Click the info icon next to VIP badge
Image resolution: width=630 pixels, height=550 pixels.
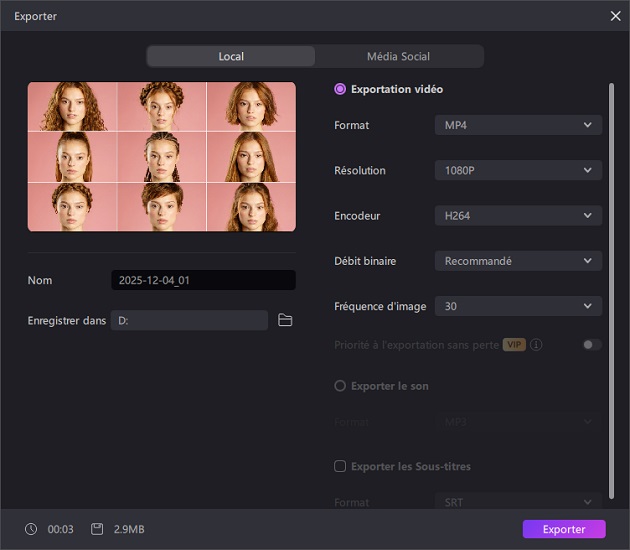point(537,345)
